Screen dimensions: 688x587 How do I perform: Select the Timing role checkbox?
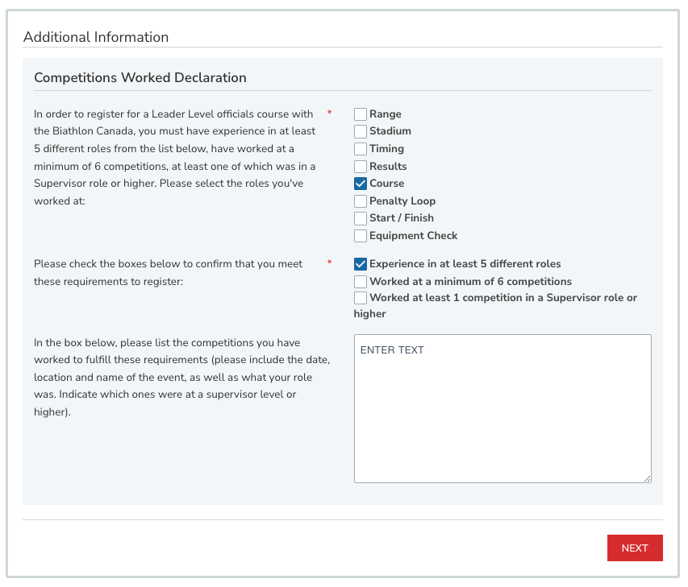coord(360,149)
